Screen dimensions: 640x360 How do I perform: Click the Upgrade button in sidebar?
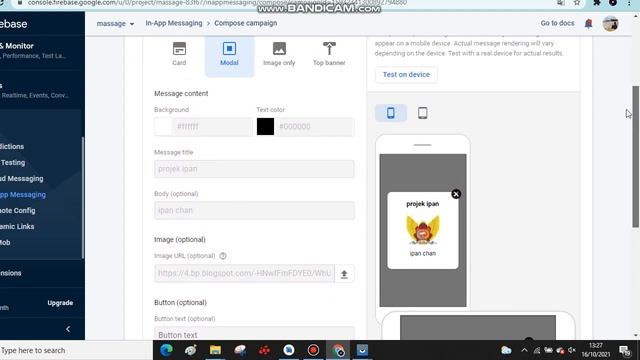pos(60,303)
